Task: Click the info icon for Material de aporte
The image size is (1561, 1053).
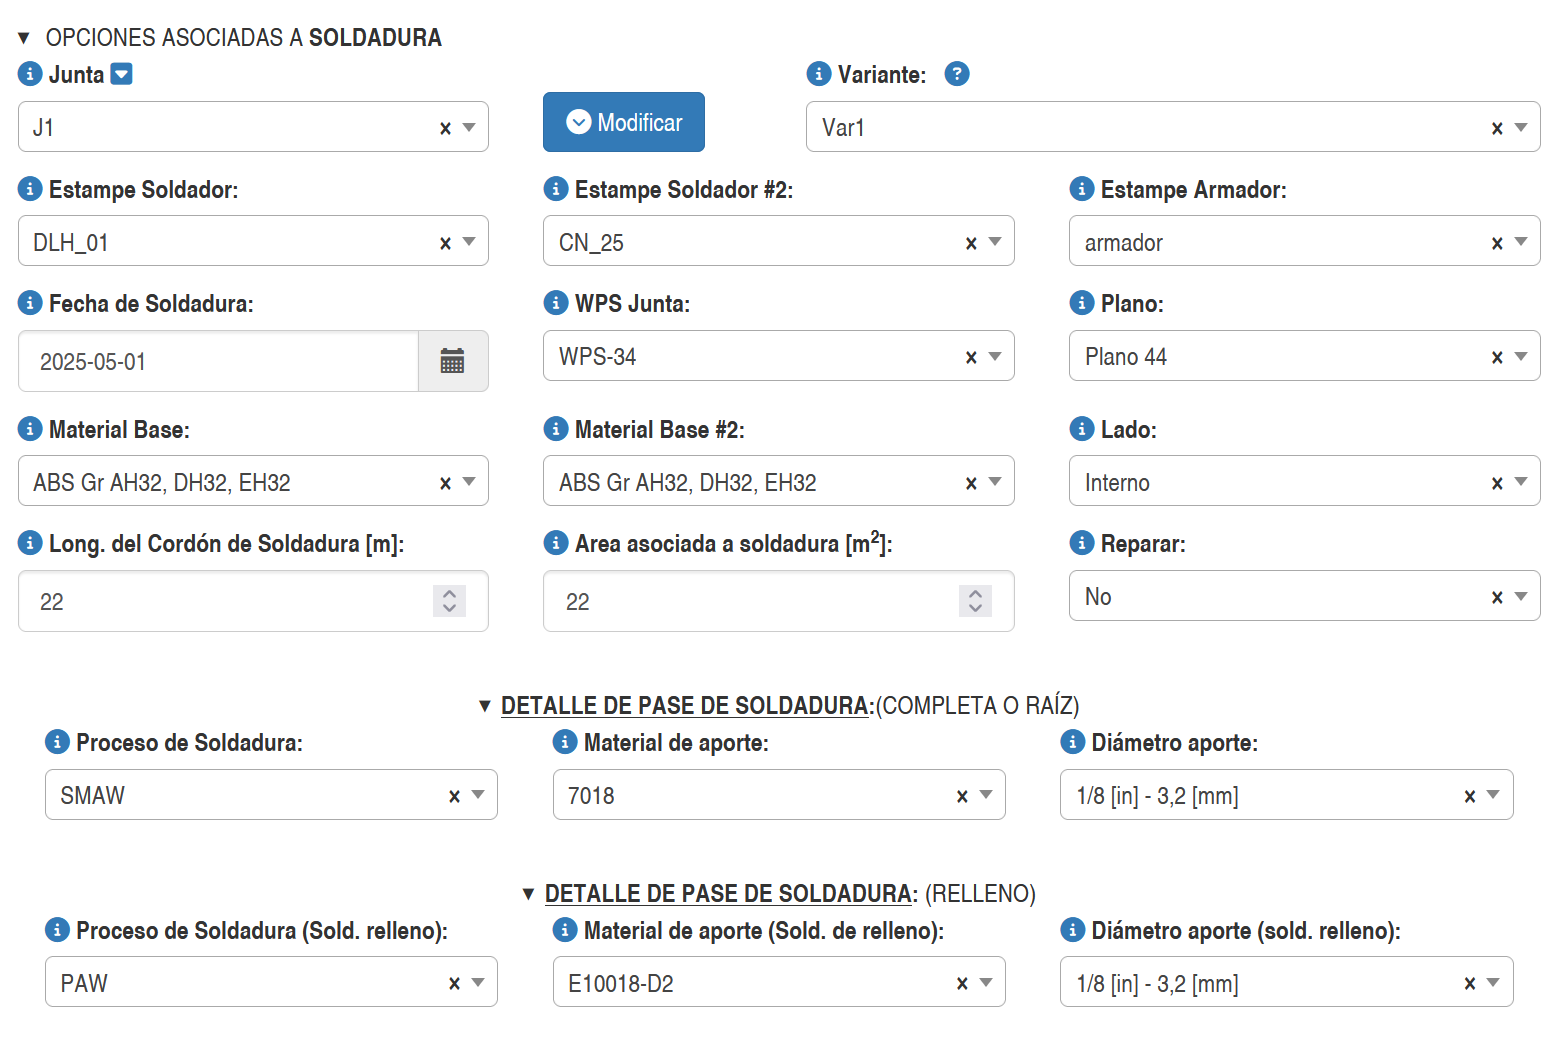Action: [x=564, y=742]
